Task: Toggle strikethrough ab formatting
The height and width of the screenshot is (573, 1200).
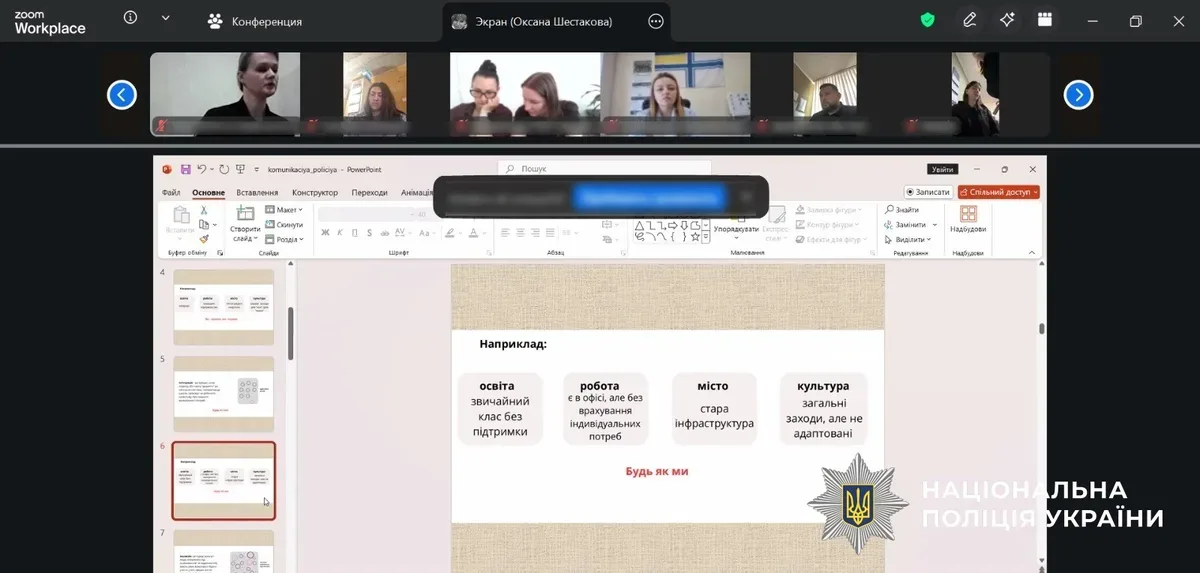Action: (x=384, y=233)
